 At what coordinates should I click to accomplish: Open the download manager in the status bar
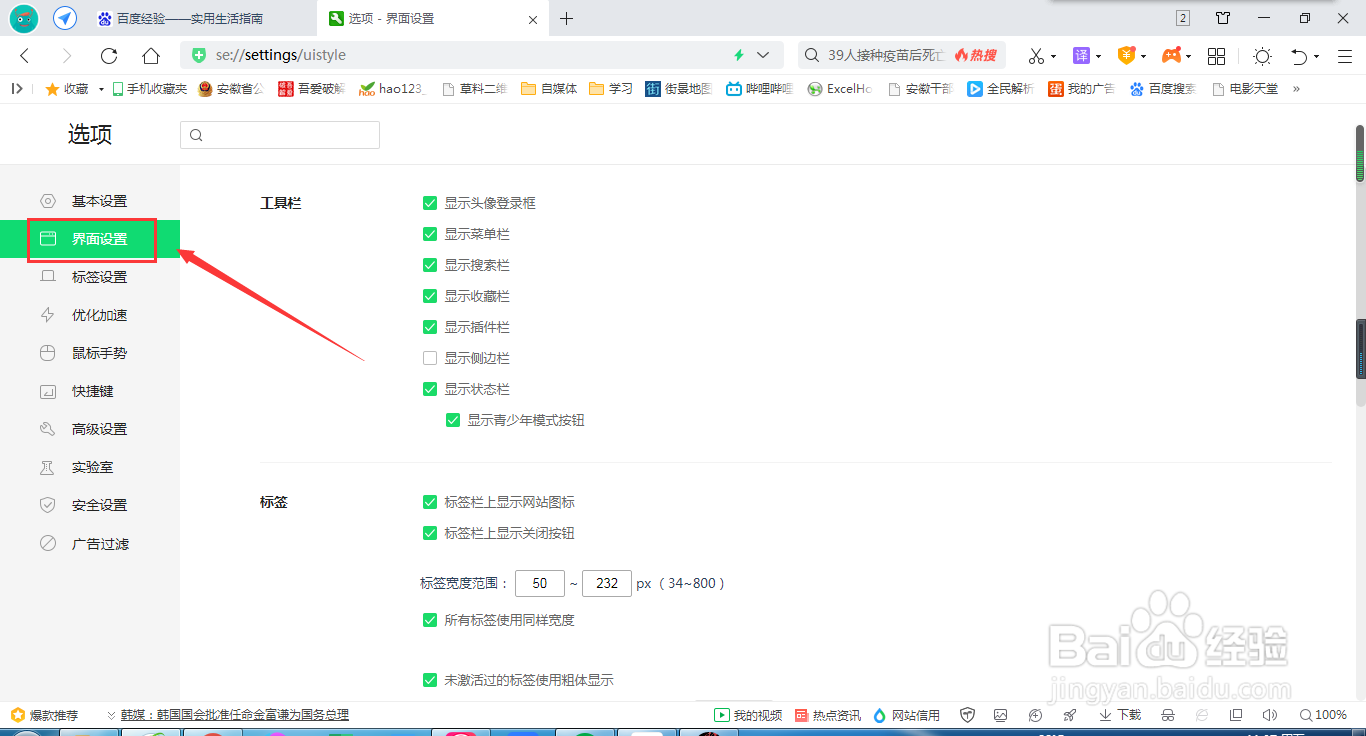pyautogui.click(x=1119, y=714)
